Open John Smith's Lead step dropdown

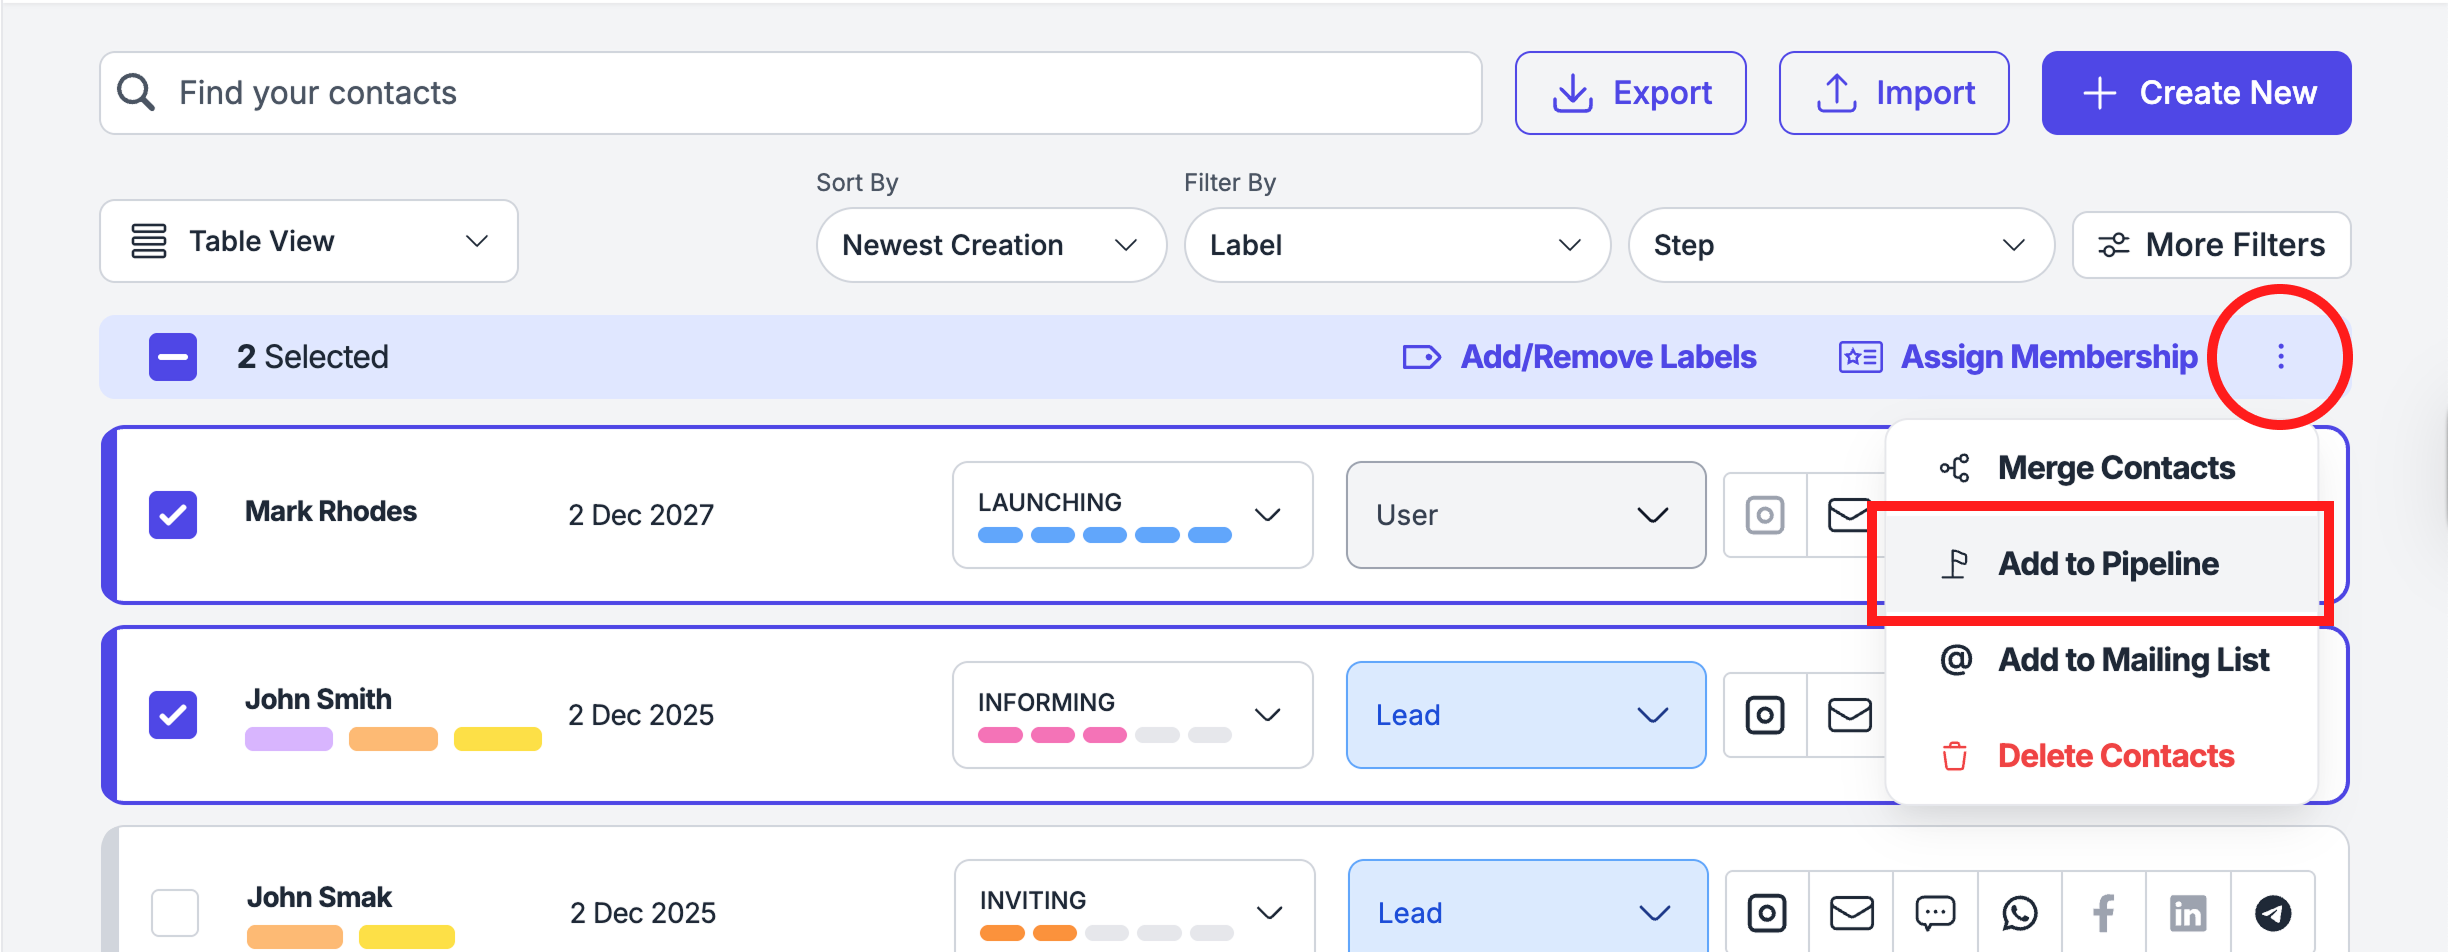[1525, 715]
